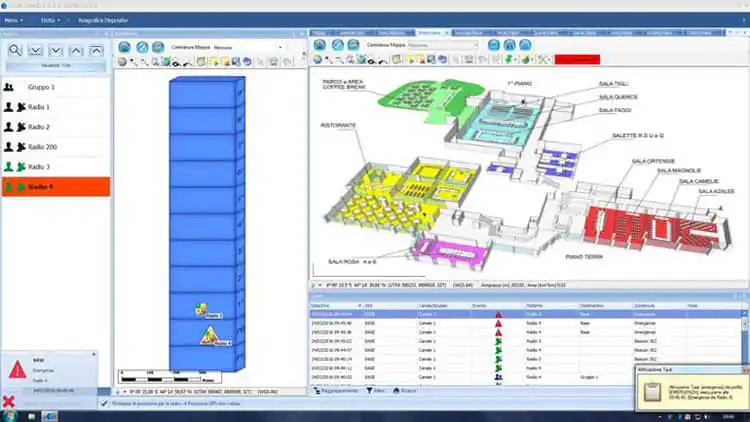The height and width of the screenshot is (422, 750).
Task: Select Radio 200 in the radio list
Action: [44, 147]
